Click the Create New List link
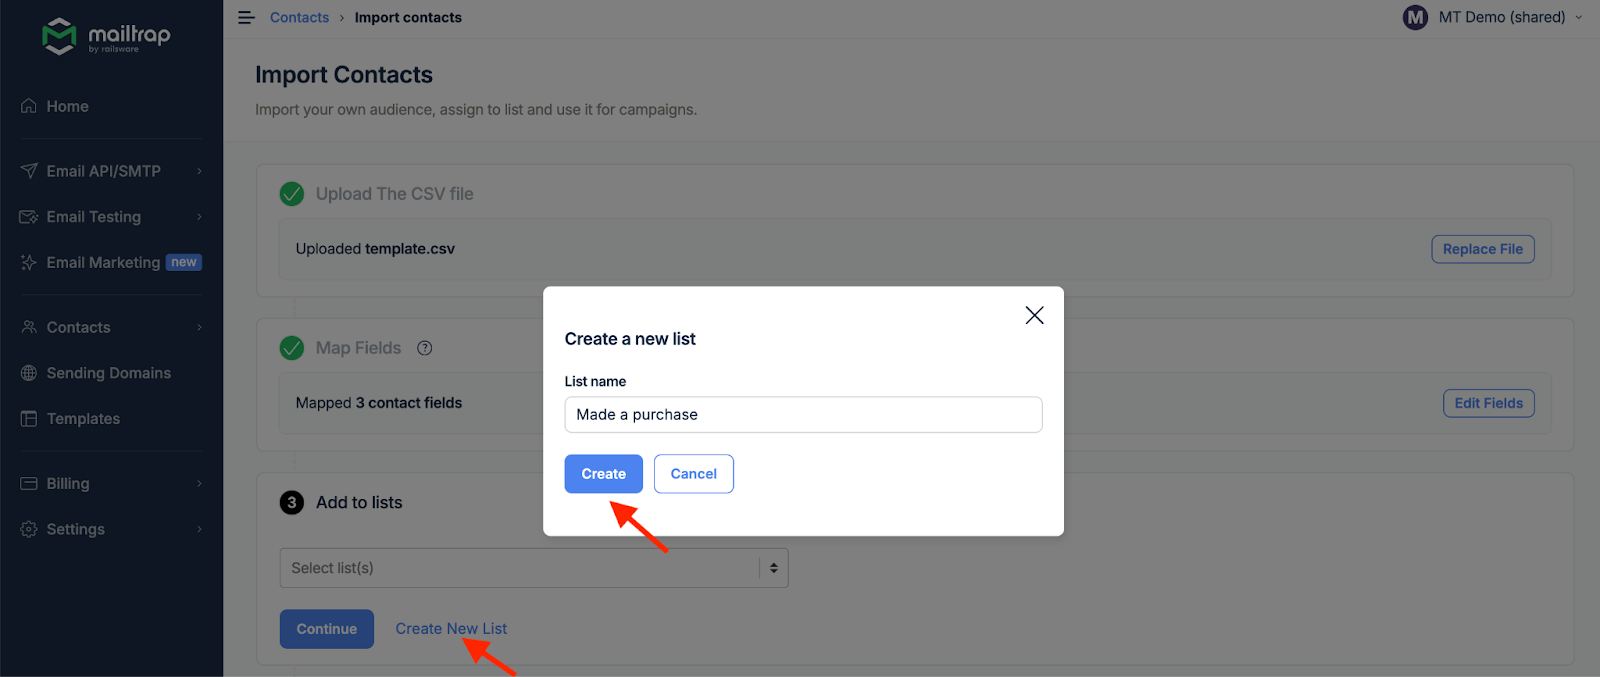The width and height of the screenshot is (1600, 677). tap(451, 628)
